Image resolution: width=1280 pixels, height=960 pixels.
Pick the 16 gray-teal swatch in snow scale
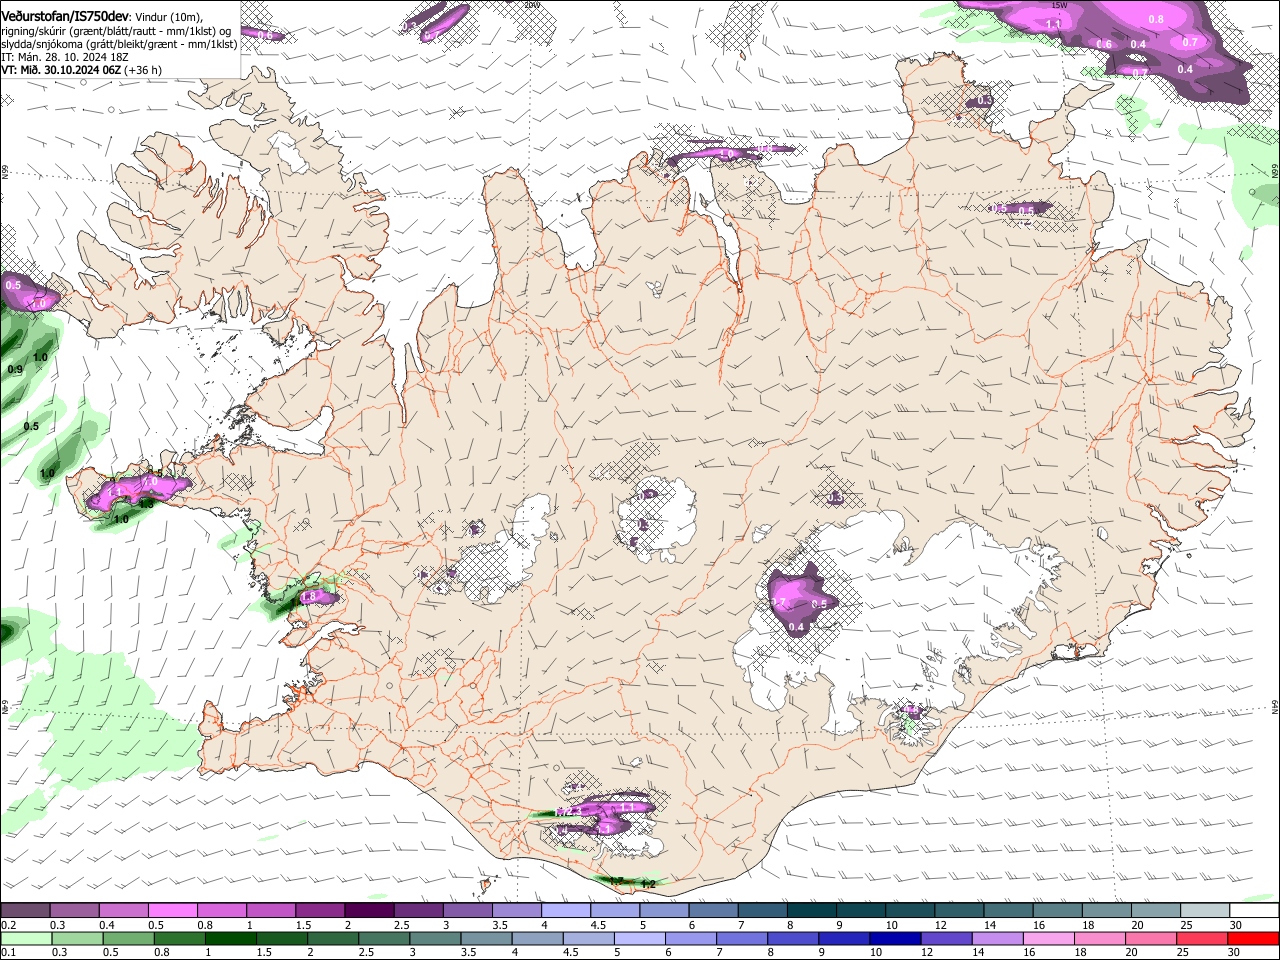(1058, 911)
